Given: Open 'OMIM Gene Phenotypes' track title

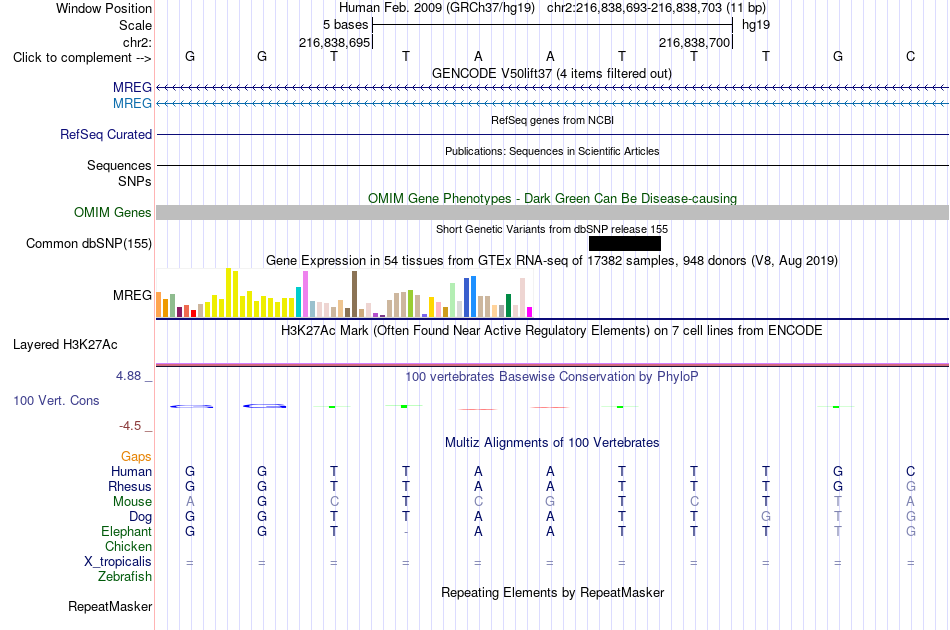Looking at the screenshot, I should [x=552, y=198].
